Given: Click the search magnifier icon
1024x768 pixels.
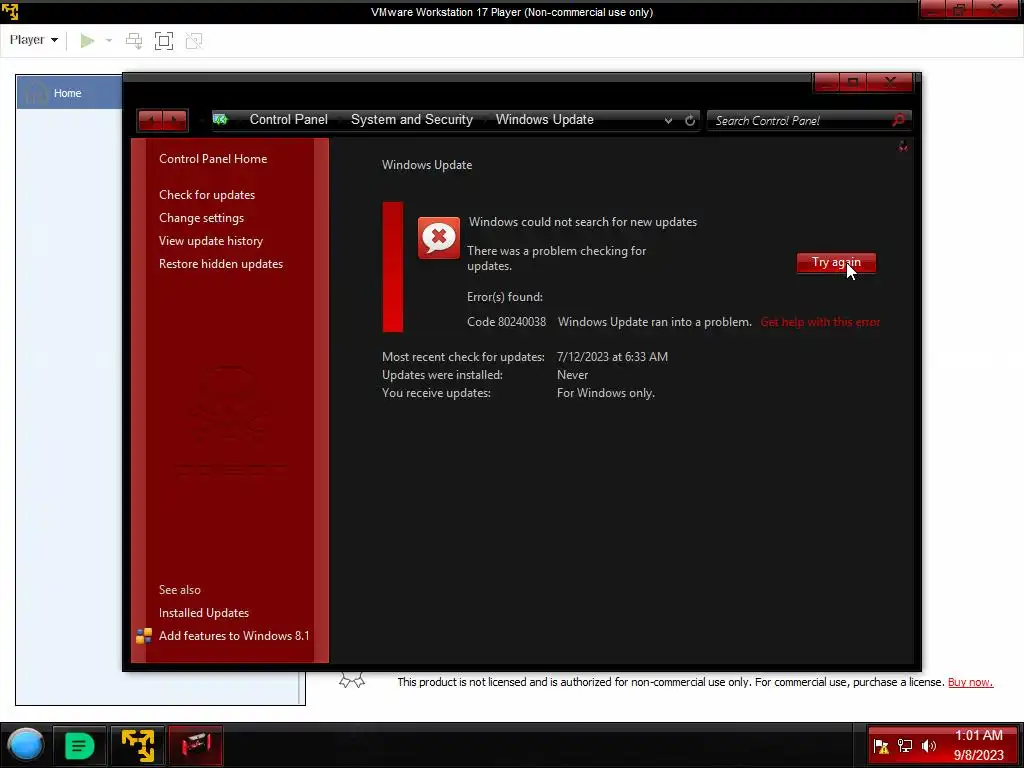Looking at the screenshot, I should click(899, 120).
